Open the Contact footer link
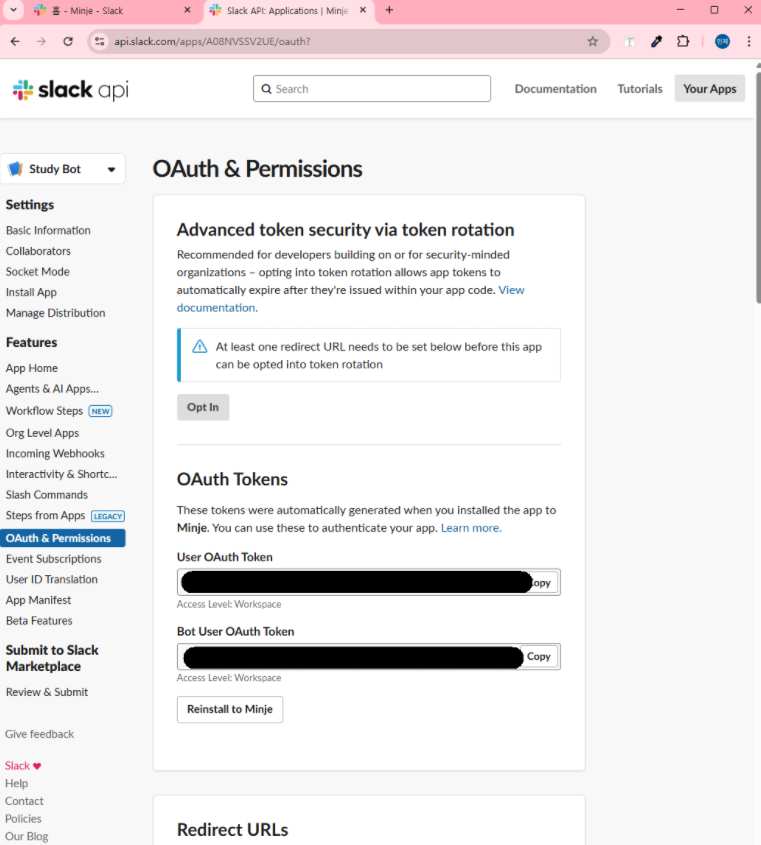Screen dimensions: 761x845 point(24,801)
